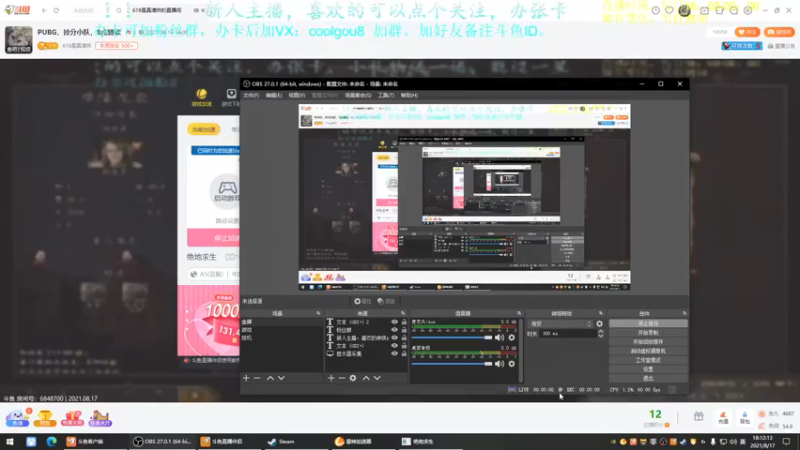Select the second scene in Scenes list
This screenshot has height=450, width=800.
point(282,330)
